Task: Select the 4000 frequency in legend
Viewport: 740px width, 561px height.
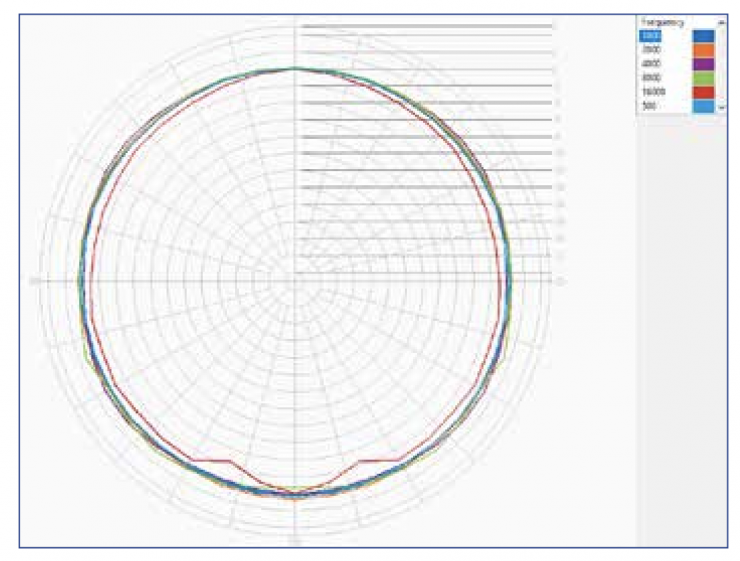Action: 651,63
